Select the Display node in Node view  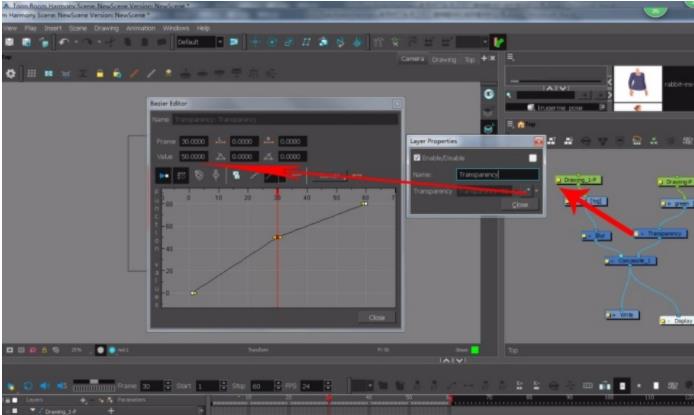tap(677, 320)
